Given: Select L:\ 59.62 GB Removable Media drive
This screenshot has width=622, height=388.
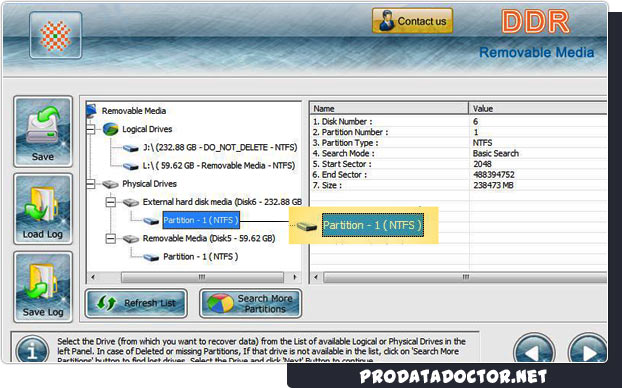Looking at the screenshot, I should 219,165.
